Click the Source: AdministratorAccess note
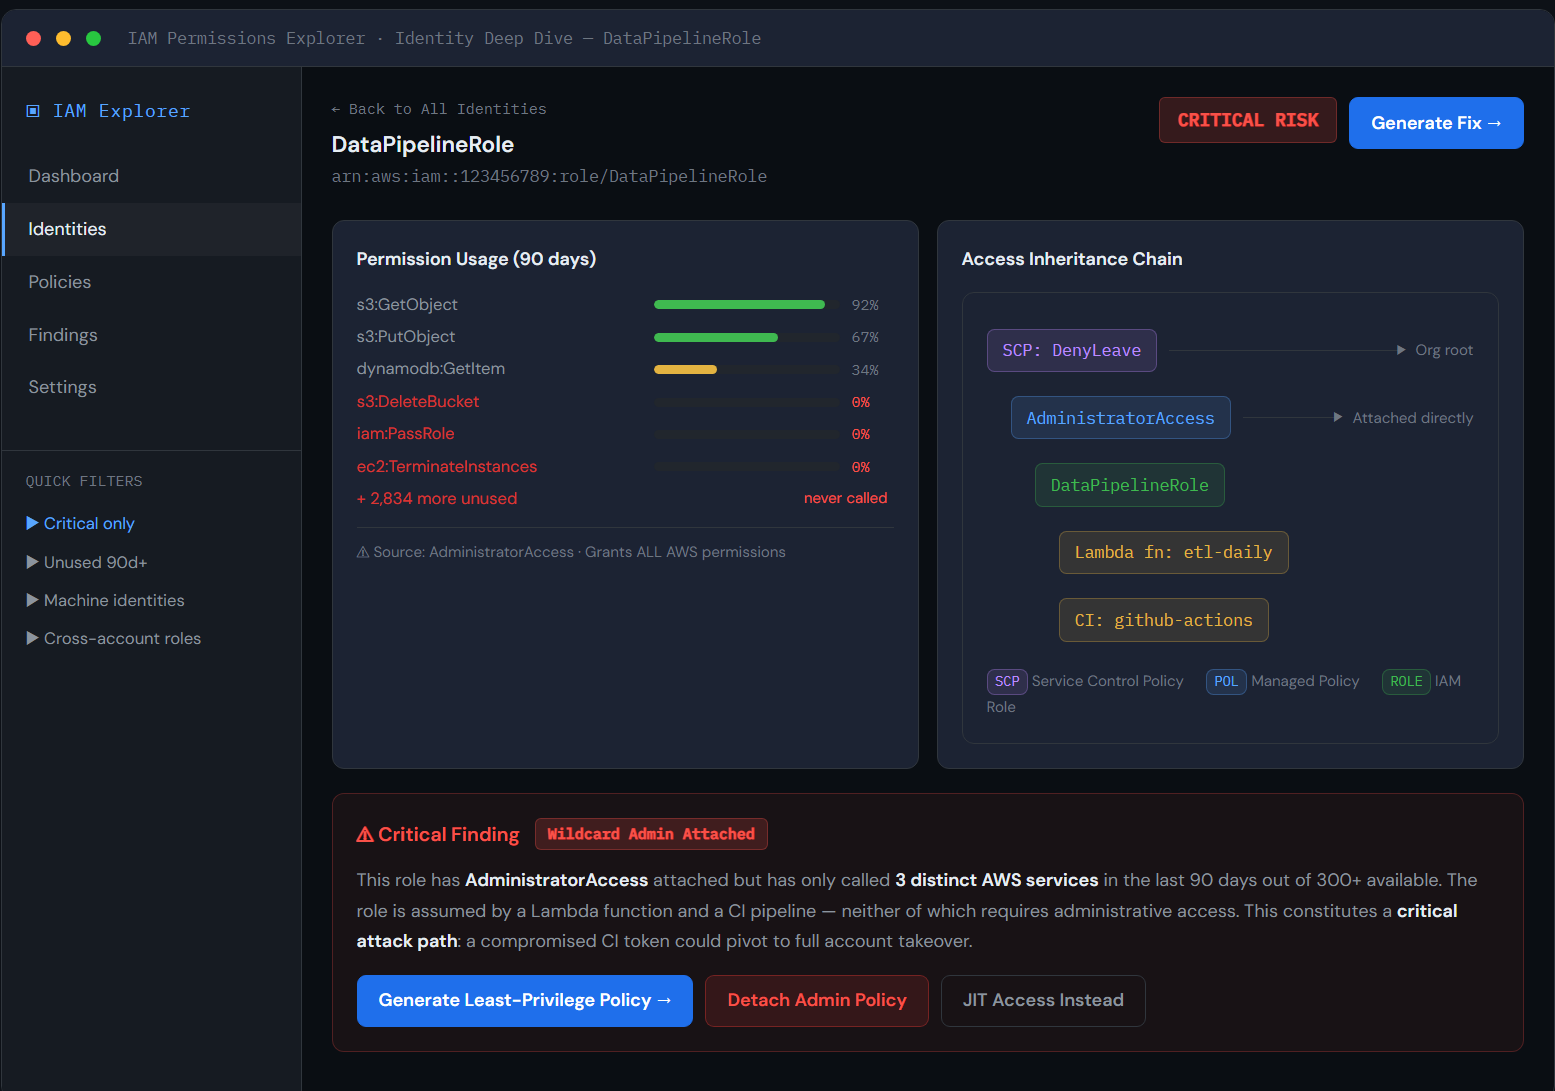 click(571, 552)
